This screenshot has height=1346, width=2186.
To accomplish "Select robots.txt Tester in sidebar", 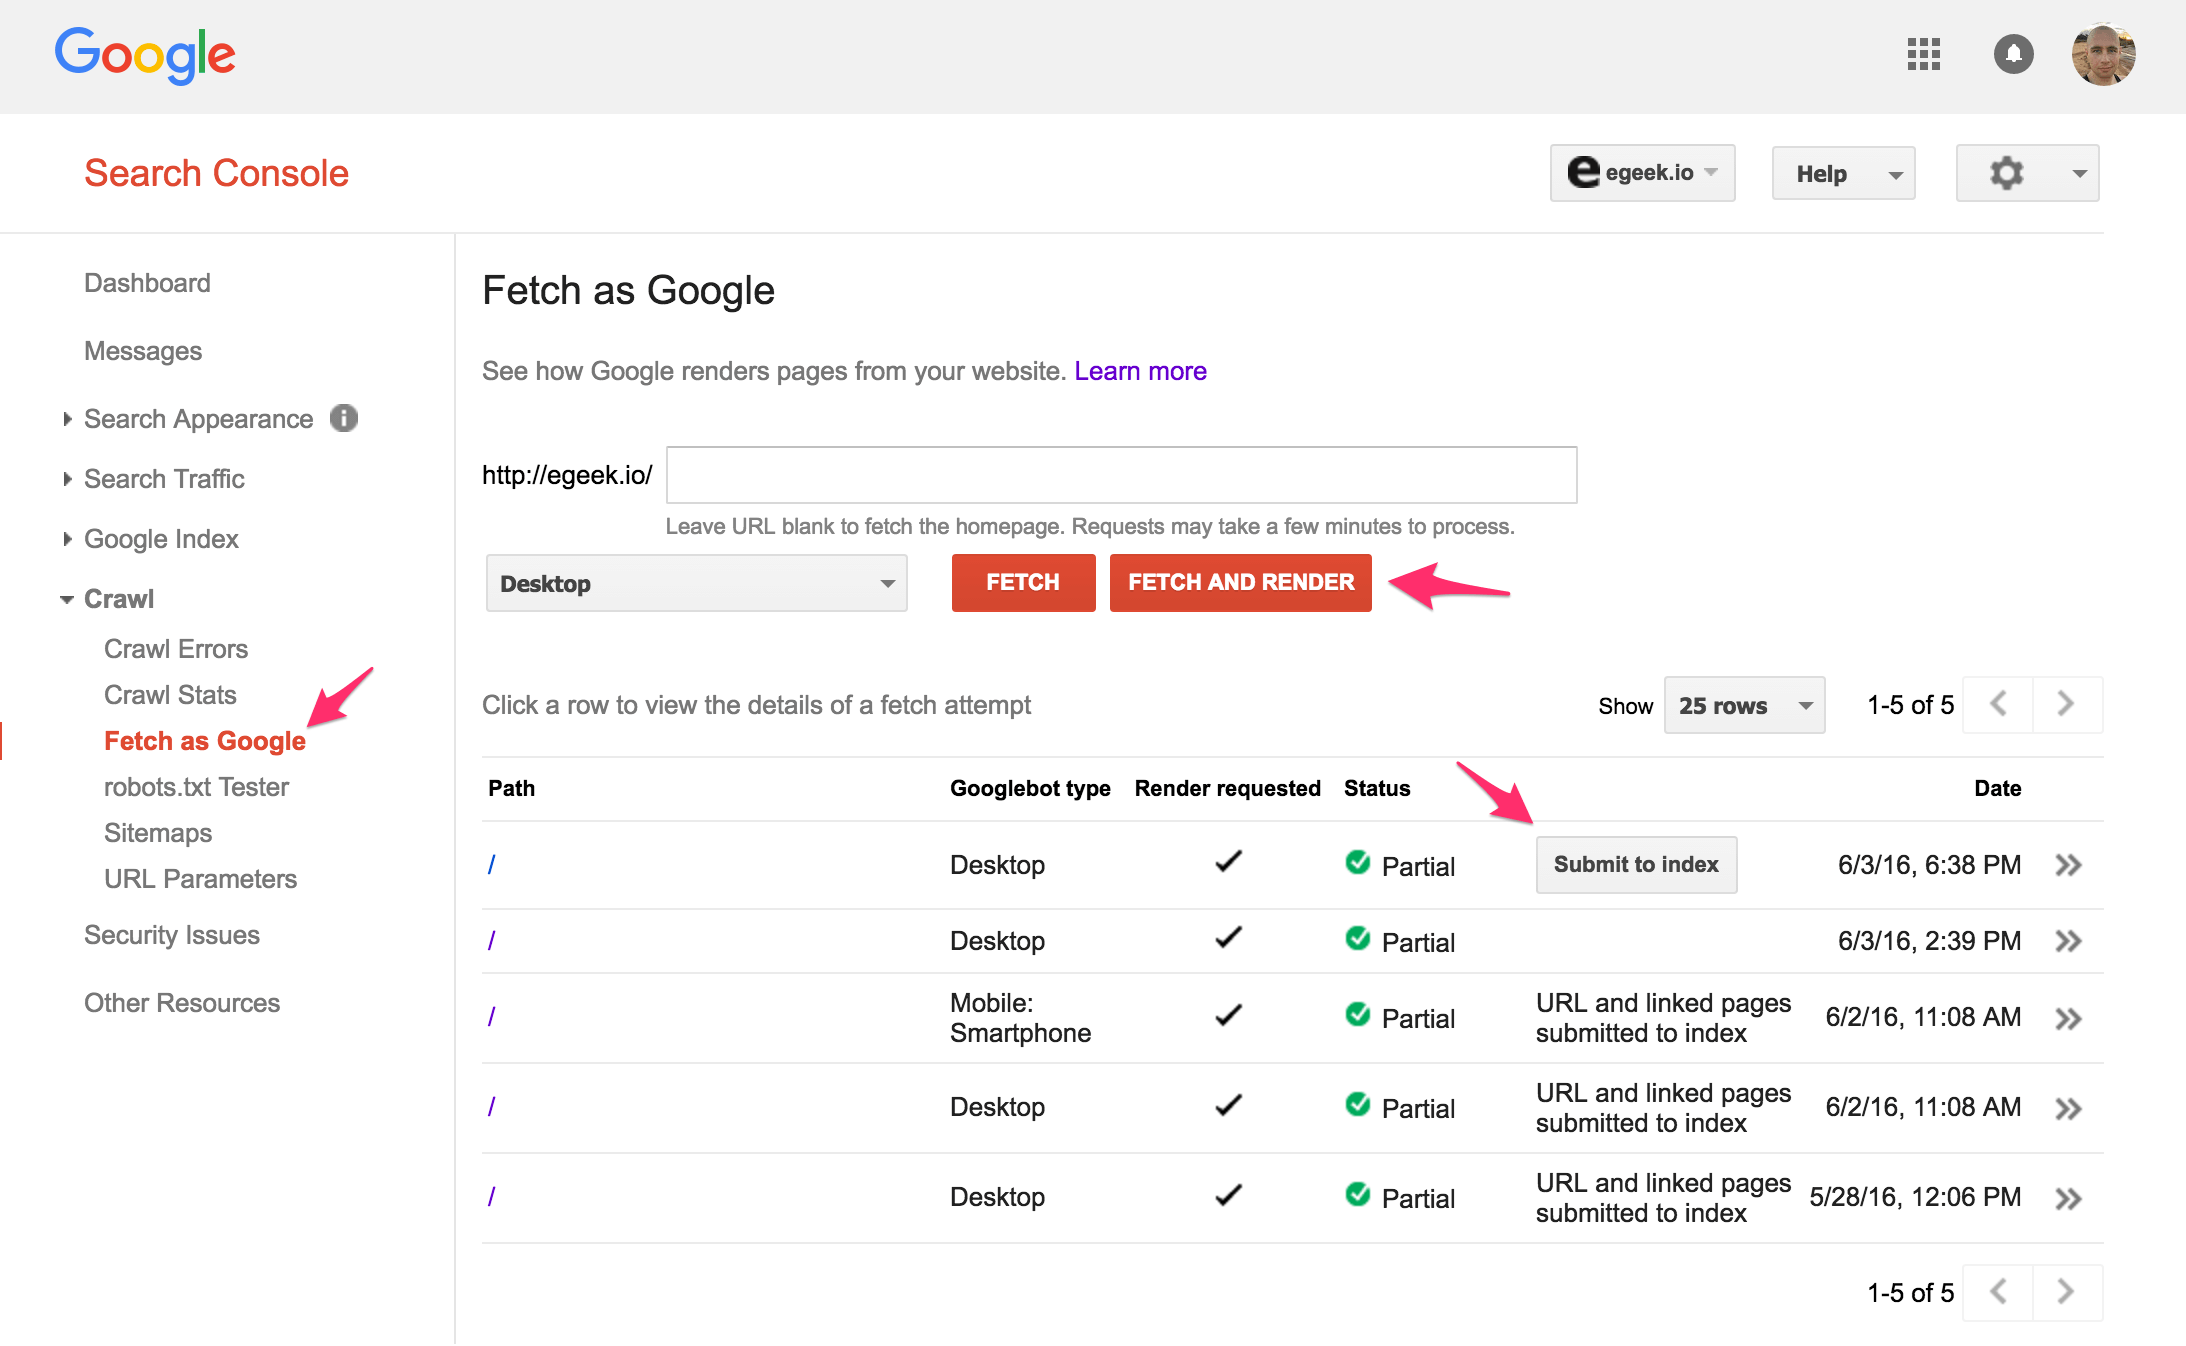I will click(x=196, y=787).
